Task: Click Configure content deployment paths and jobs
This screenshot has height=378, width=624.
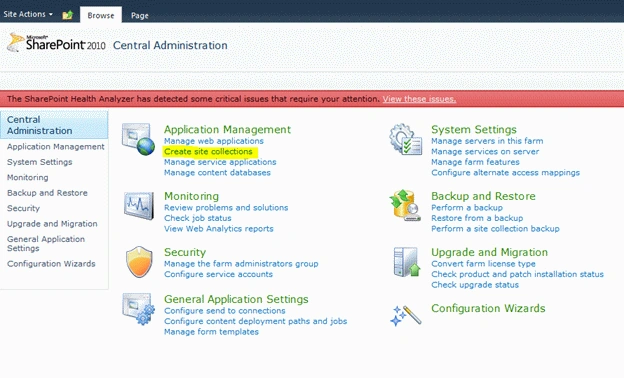Action: [255, 321]
